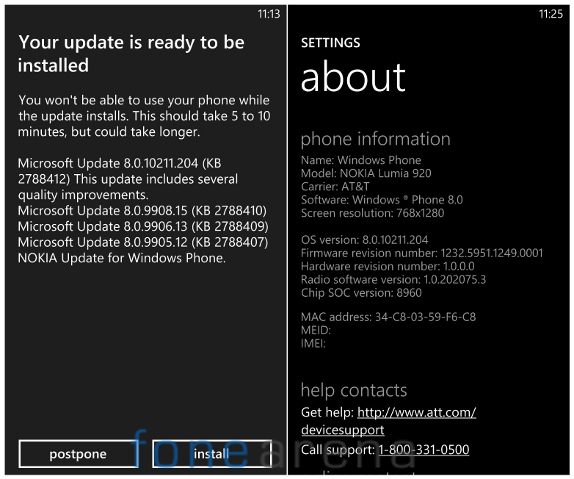Screen dimensions: 574x479
Task: Tap the Microsoft Update 8.0.9908.15 entry
Action: pos(142,211)
